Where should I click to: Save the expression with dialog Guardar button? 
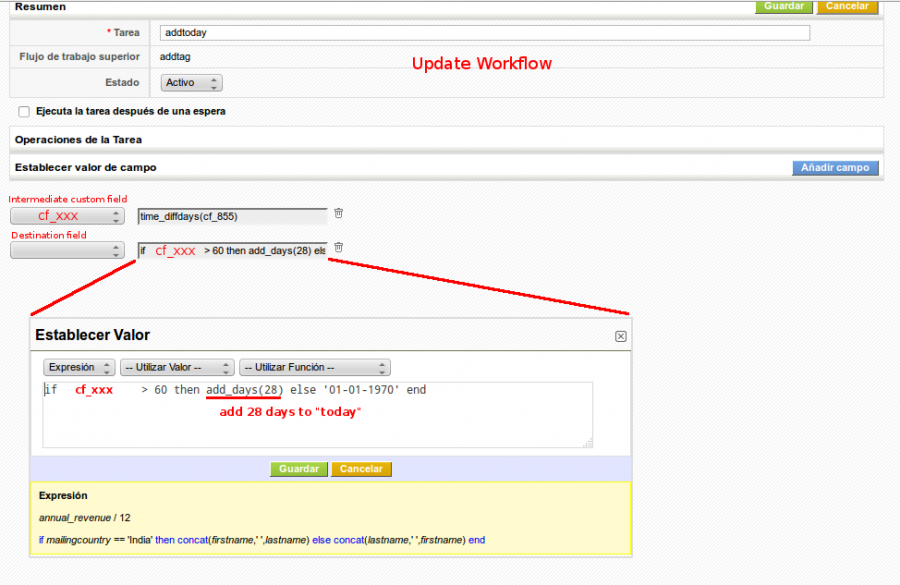tap(299, 469)
